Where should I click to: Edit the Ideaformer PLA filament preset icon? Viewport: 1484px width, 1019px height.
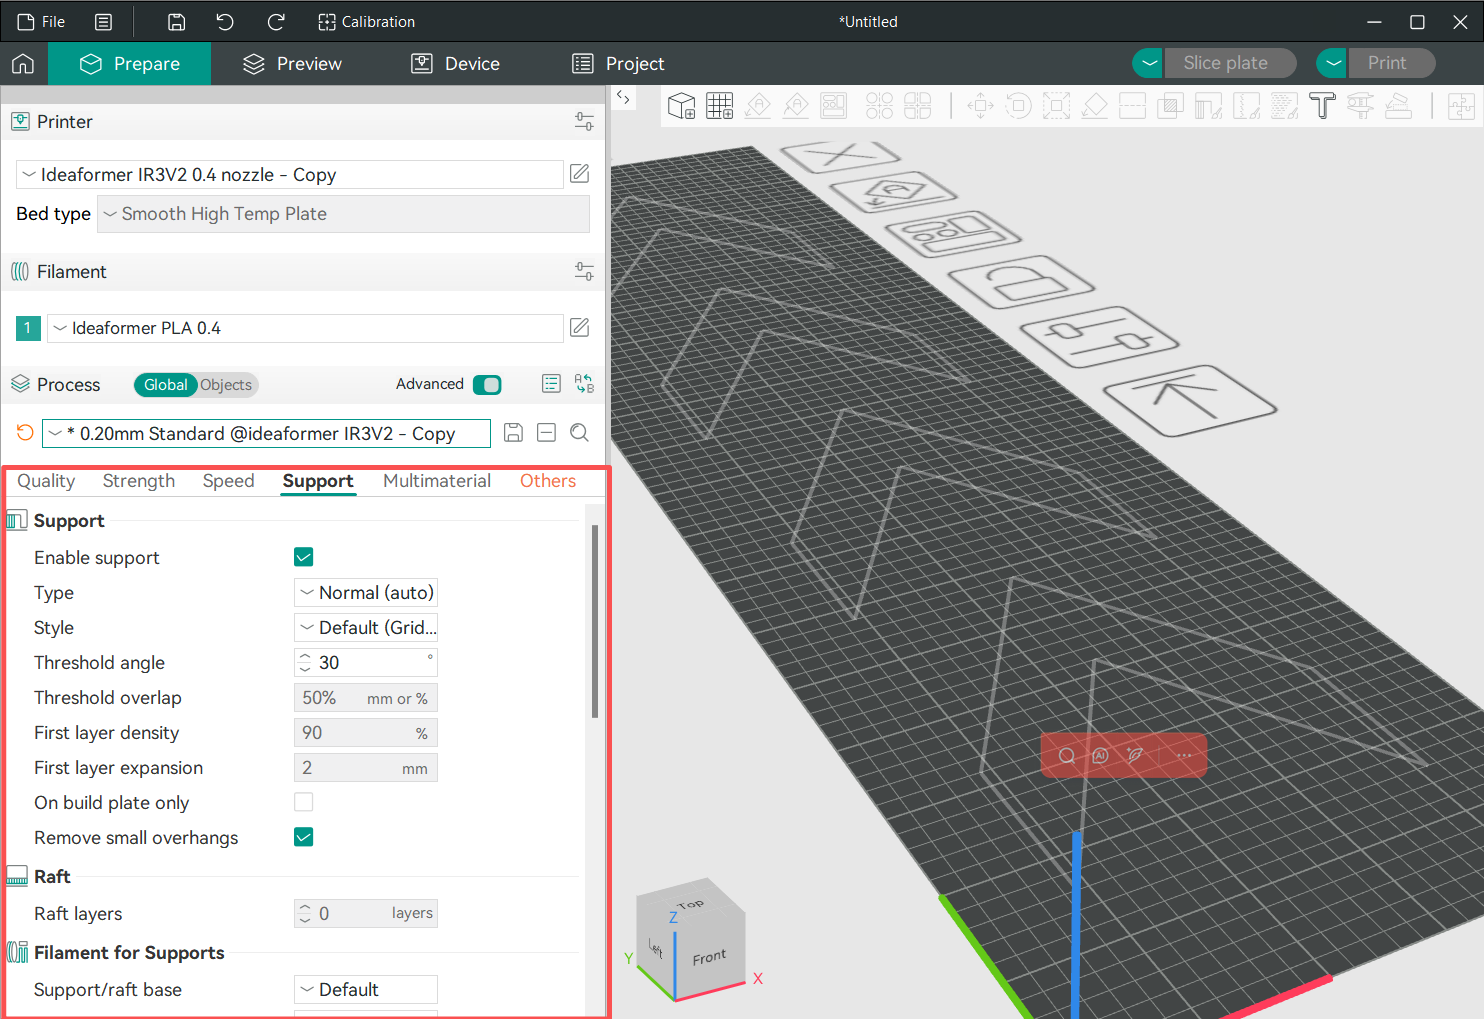(580, 328)
